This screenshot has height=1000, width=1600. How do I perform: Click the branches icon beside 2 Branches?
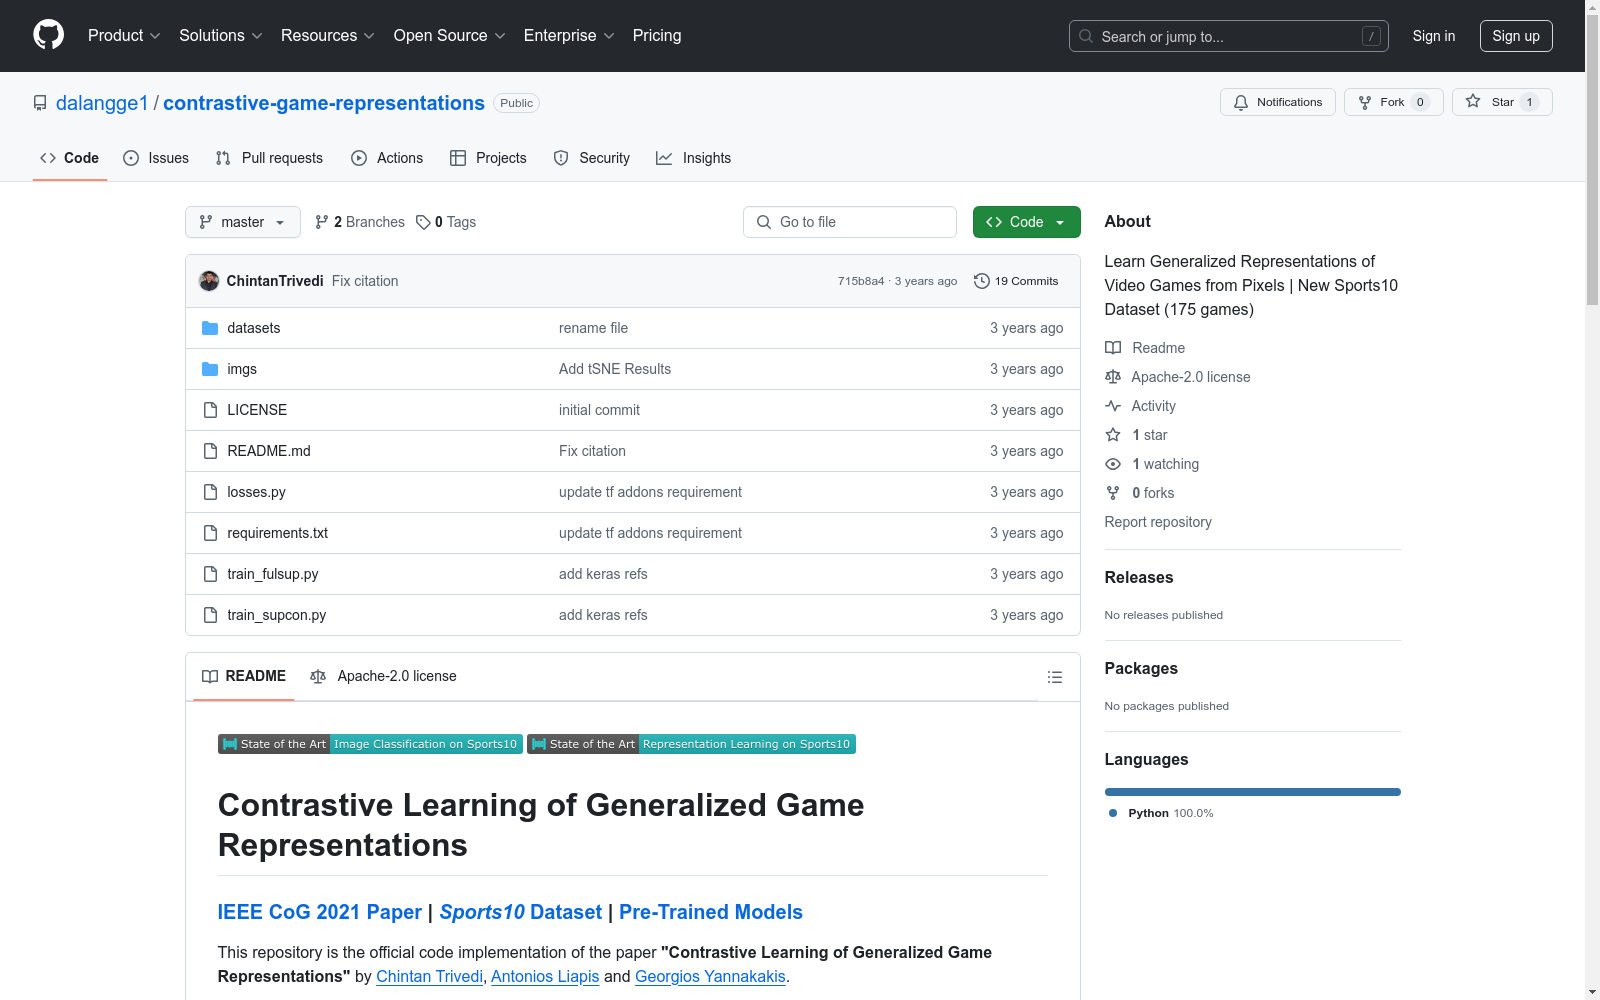[x=322, y=222]
